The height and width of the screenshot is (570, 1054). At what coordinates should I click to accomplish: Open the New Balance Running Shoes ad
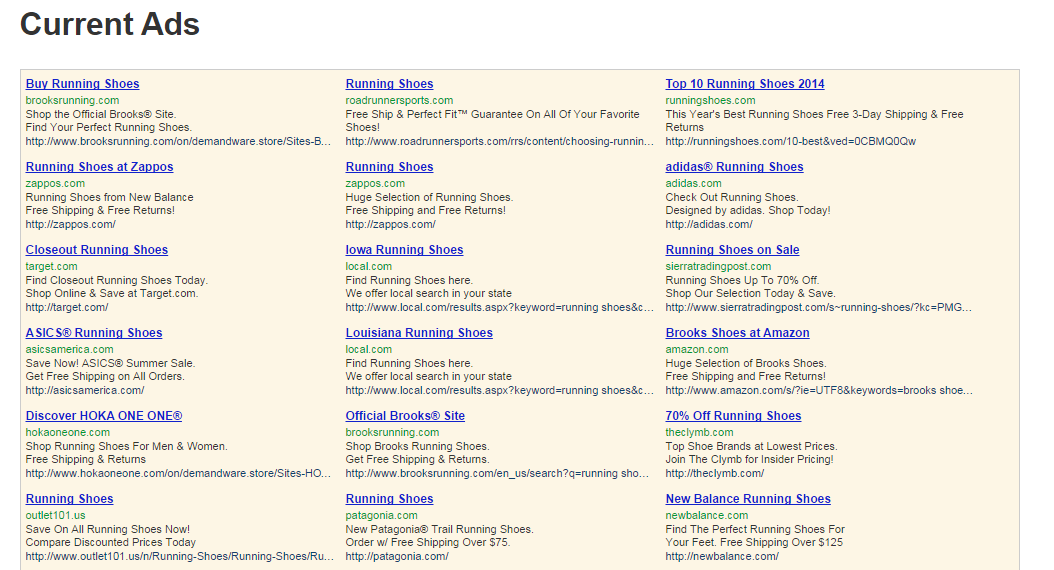coord(748,499)
